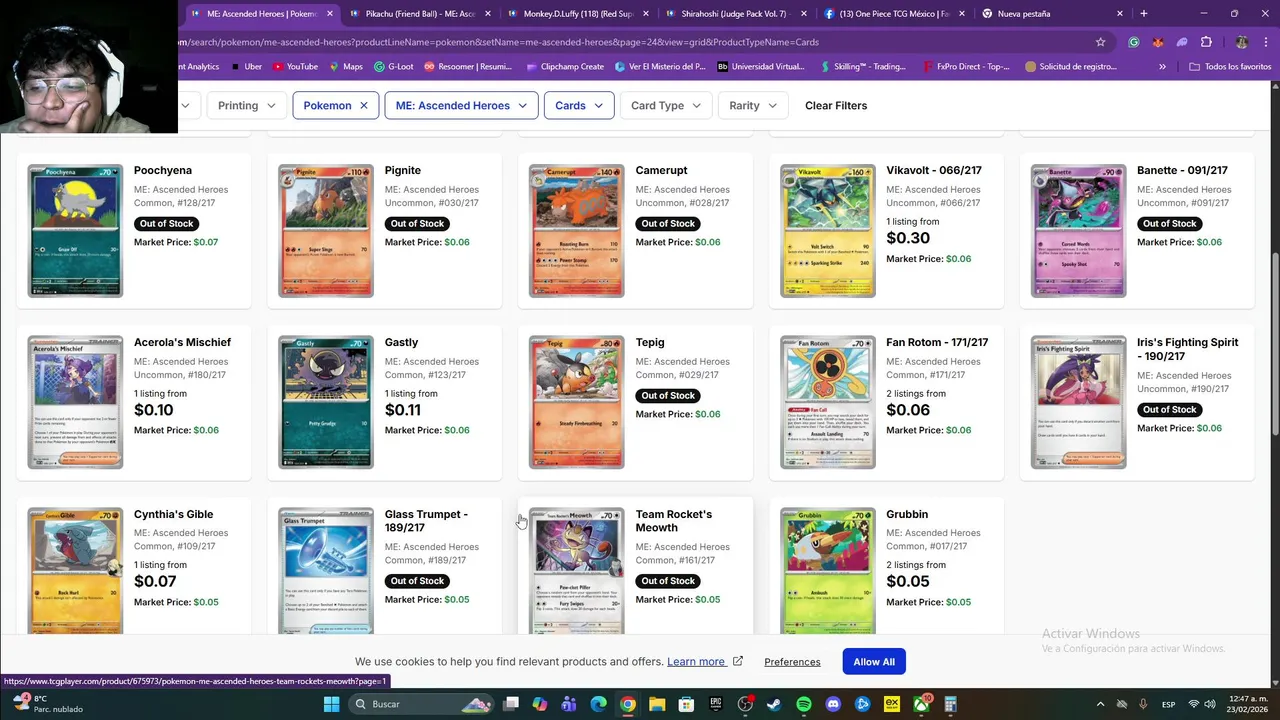
Task: Open Microsoft Teams from the taskbar
Action: click(569, 704)
